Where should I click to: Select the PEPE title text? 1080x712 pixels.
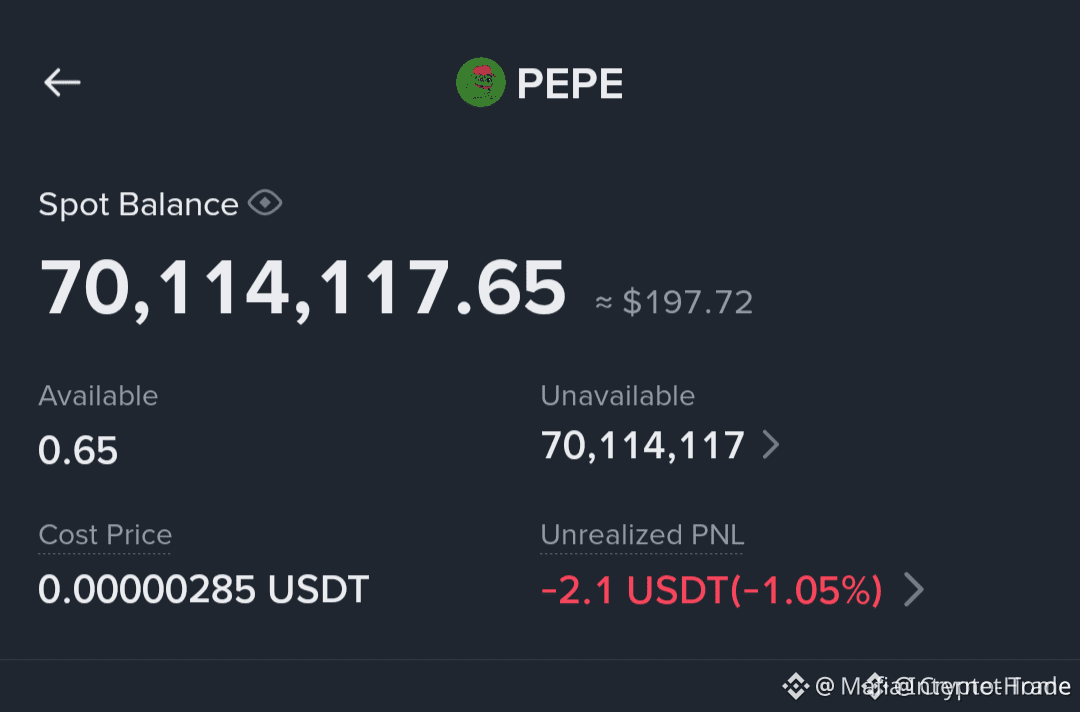click(570, 83)
